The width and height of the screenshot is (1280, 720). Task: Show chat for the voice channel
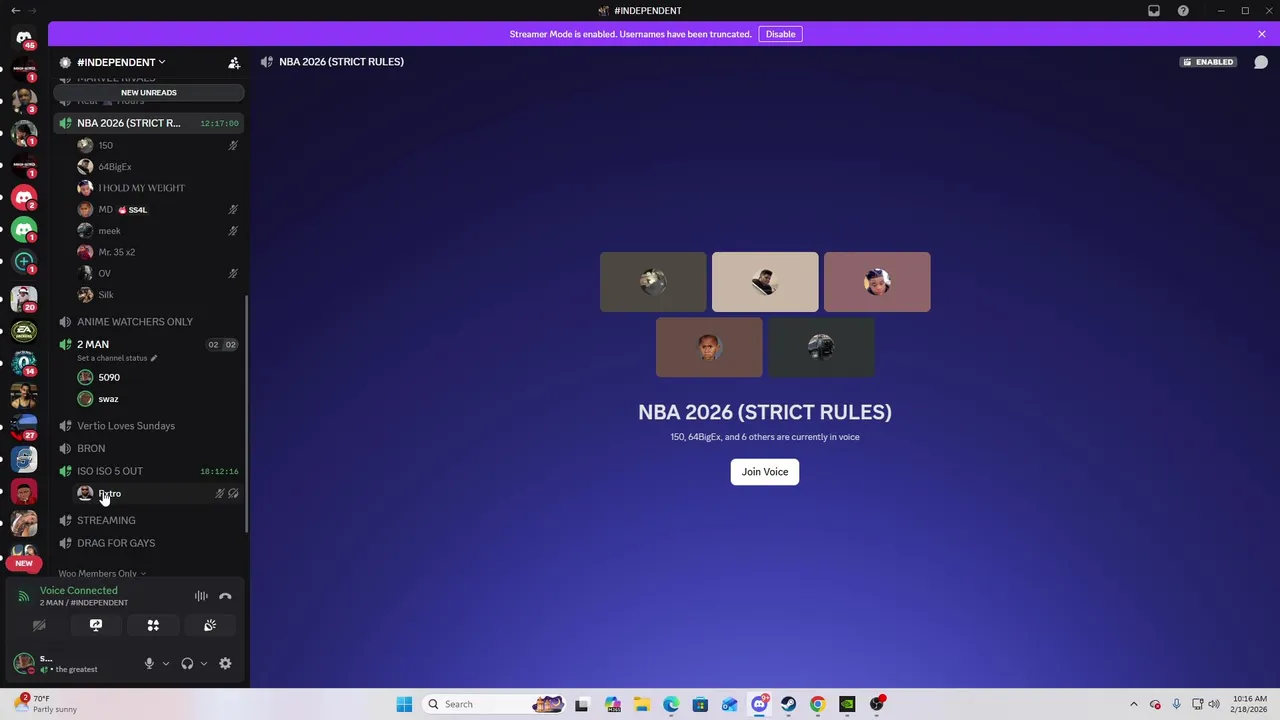coord(1261,62)
